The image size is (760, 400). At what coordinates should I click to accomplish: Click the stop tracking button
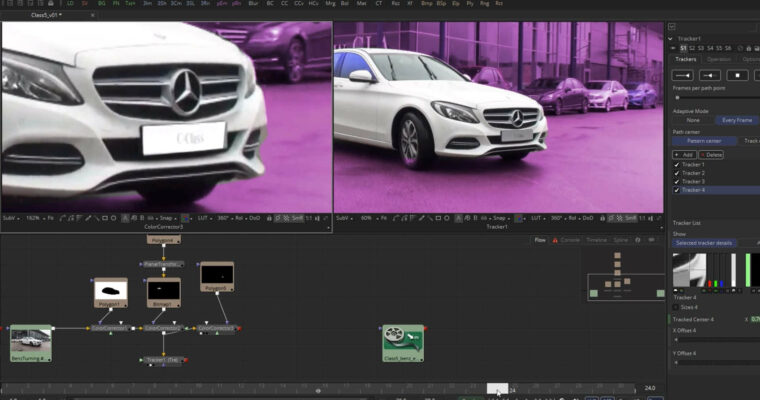click(738, 74)
